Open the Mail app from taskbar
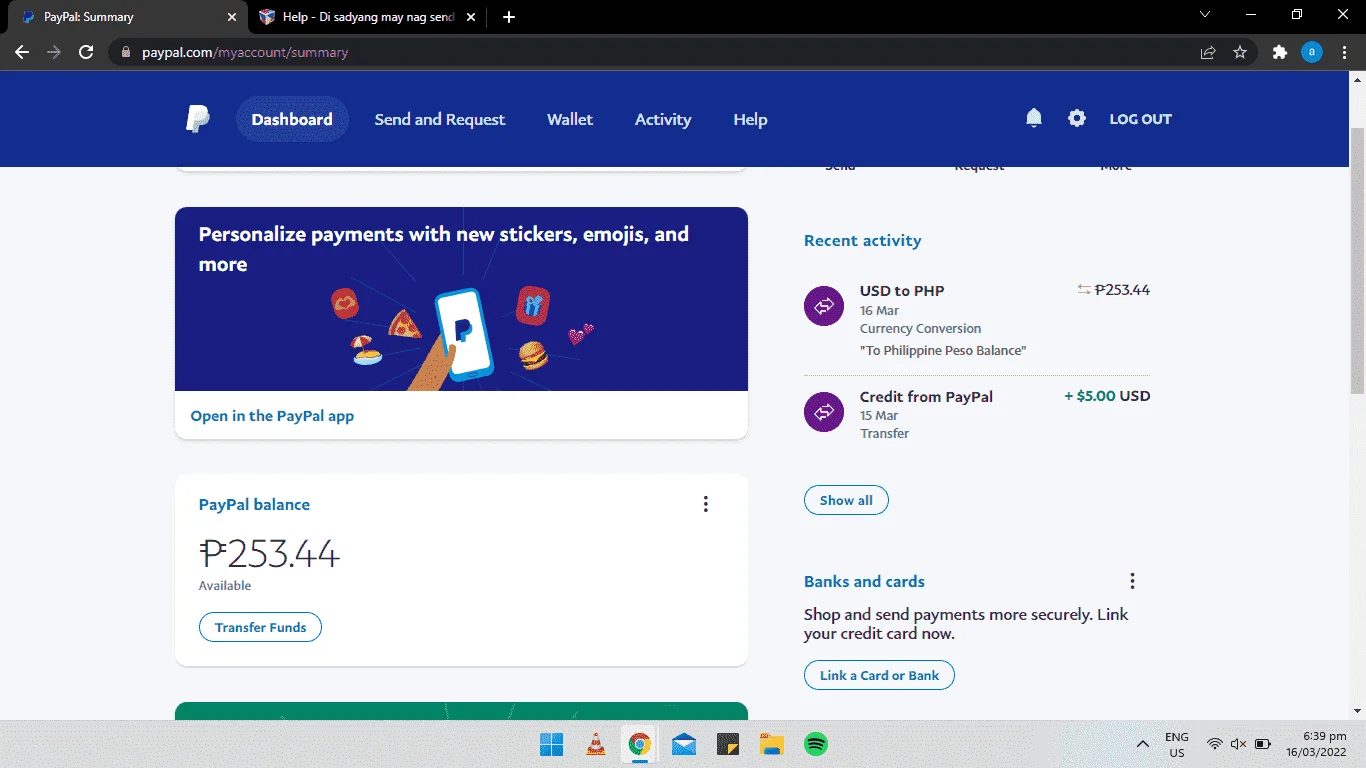The width and height of the screenshot is (1366, 768). pyautogui.click(x=684, y=744)
